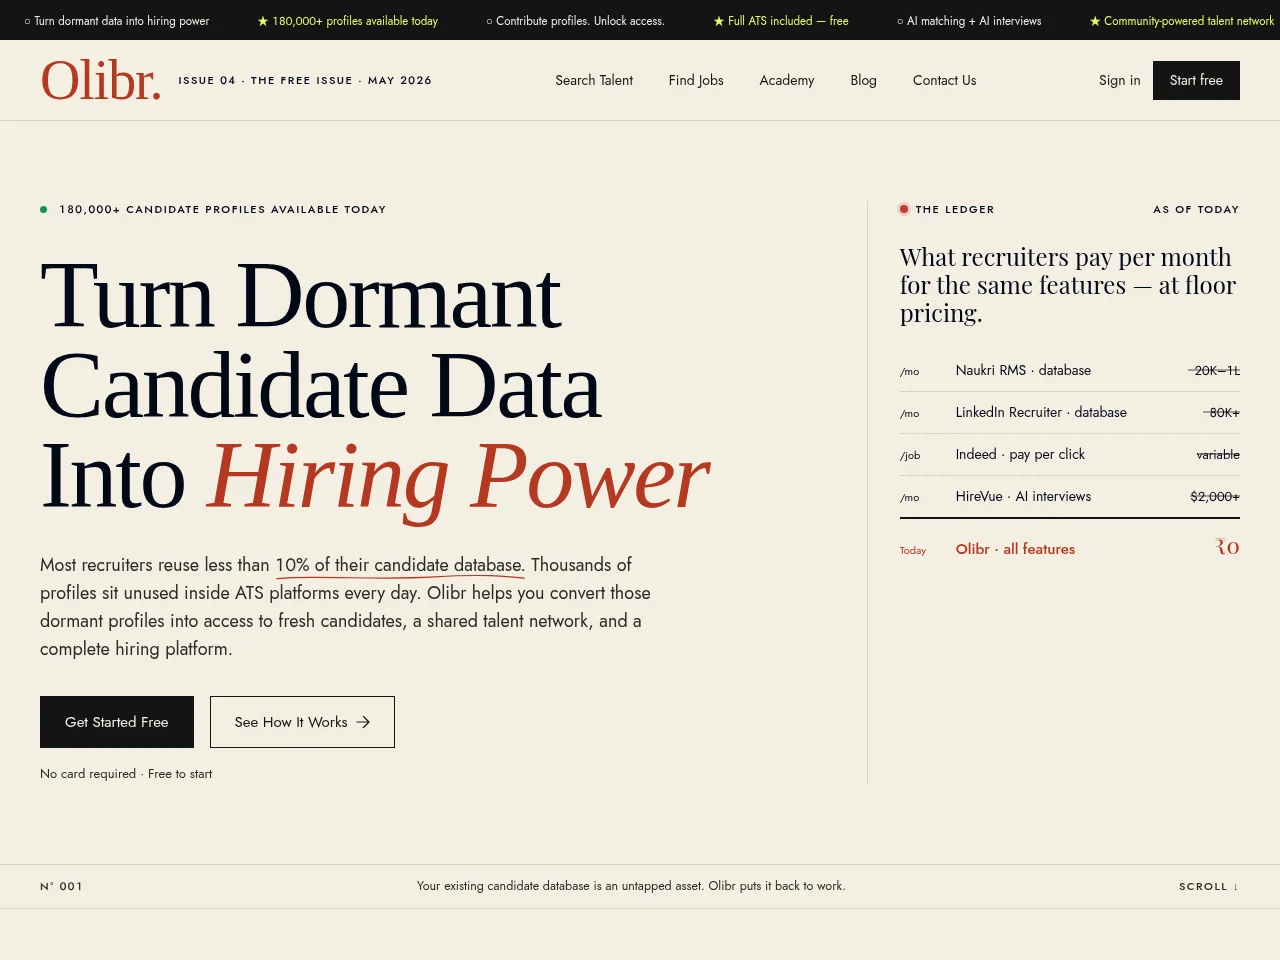Image resolution: width=1280 pixels, height=960 pixels.
Task: Open the Academy nav link
Action: click(787, 80)
